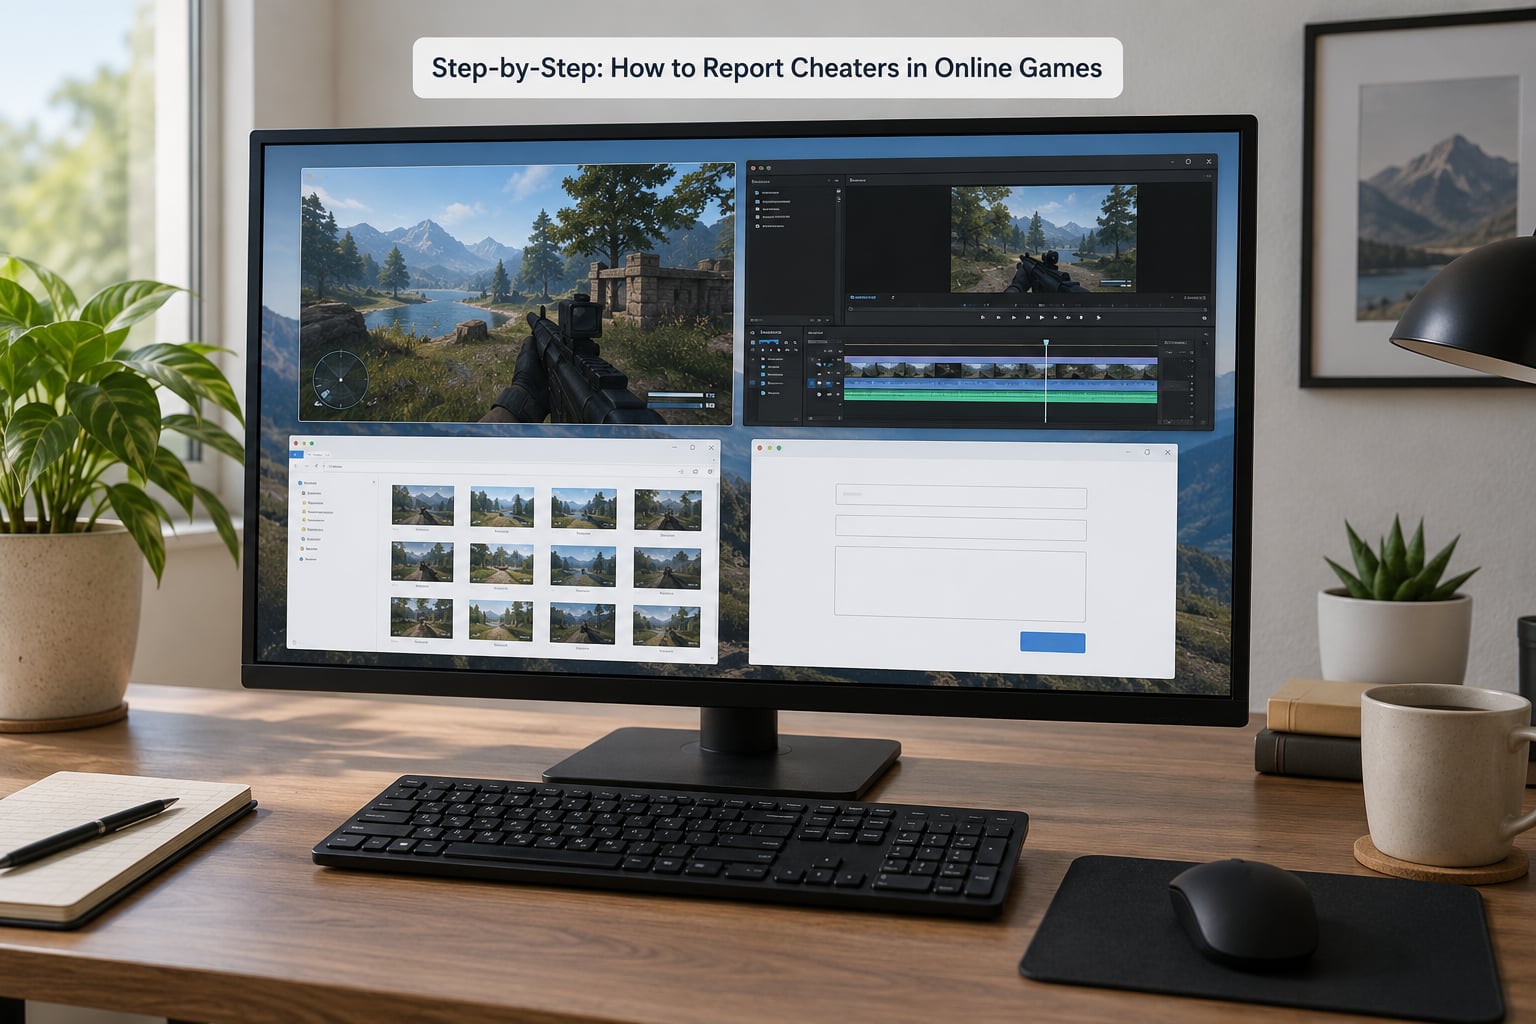Screen dimensions: 1536x1024
Task: Click the play button in video editor transport
Action: tap(1041, 317)
